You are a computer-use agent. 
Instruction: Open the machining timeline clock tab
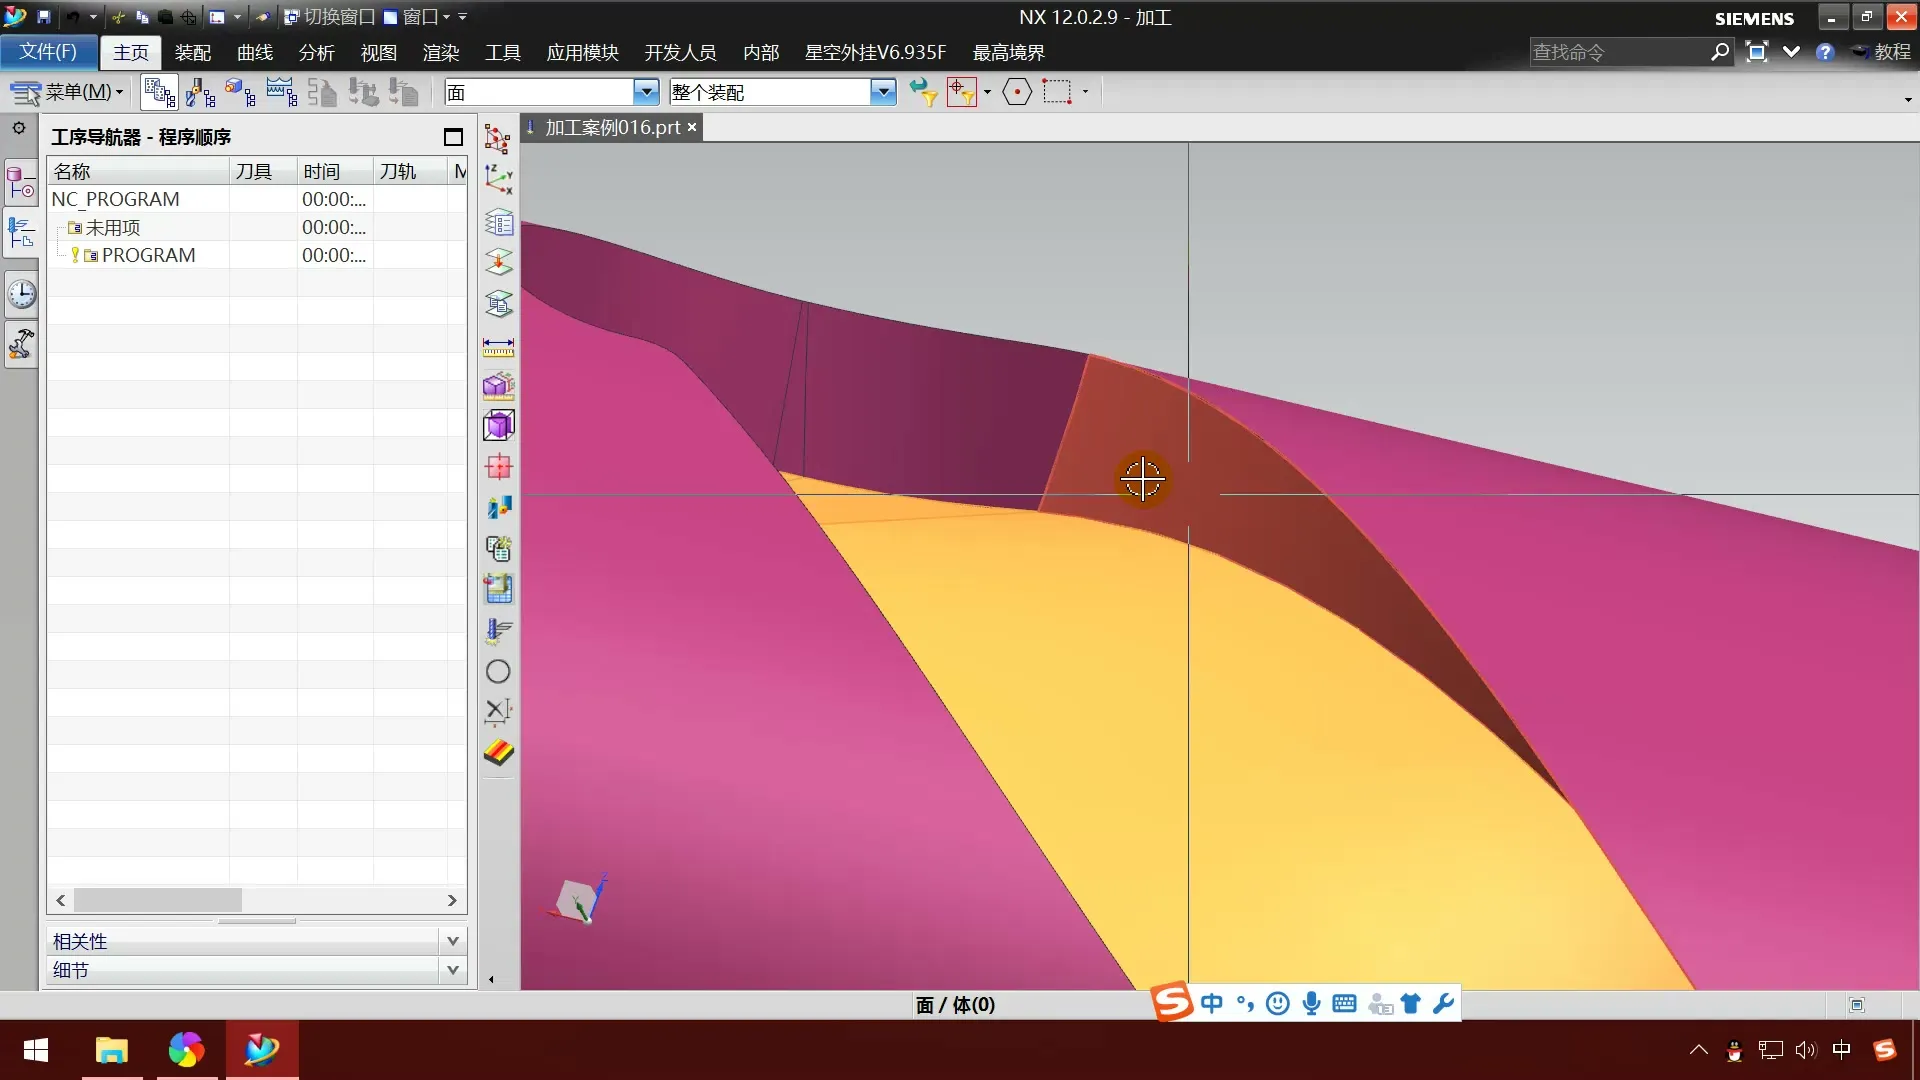pos(21,294)
